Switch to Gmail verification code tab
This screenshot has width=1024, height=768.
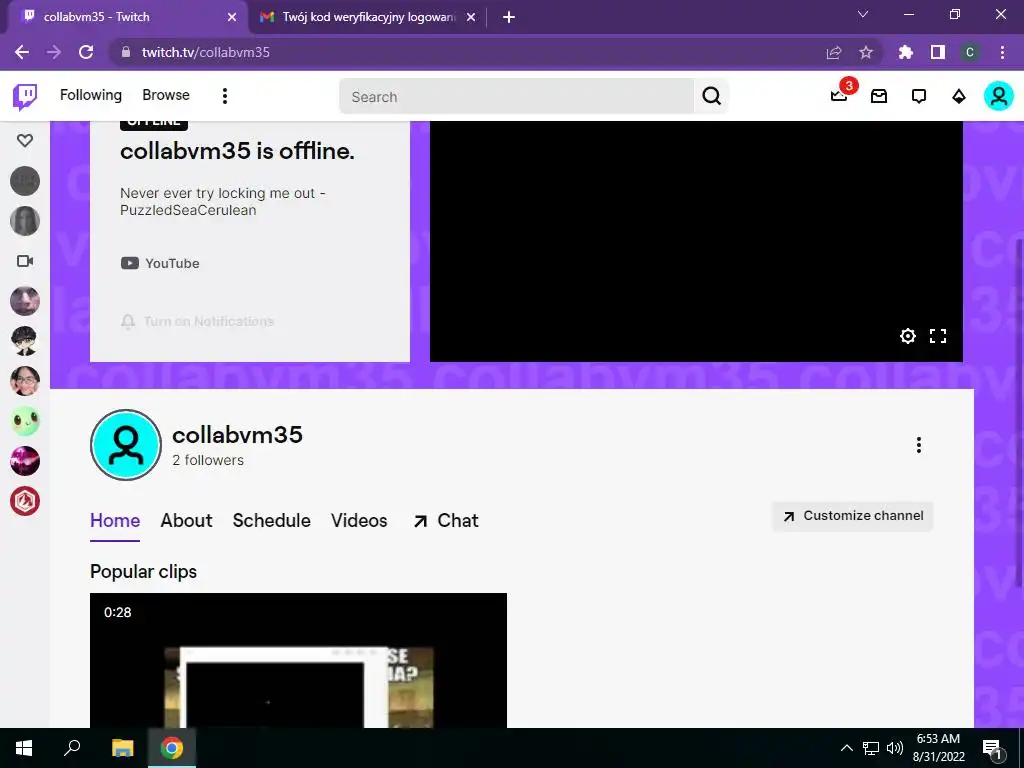(x=369, y=17)
